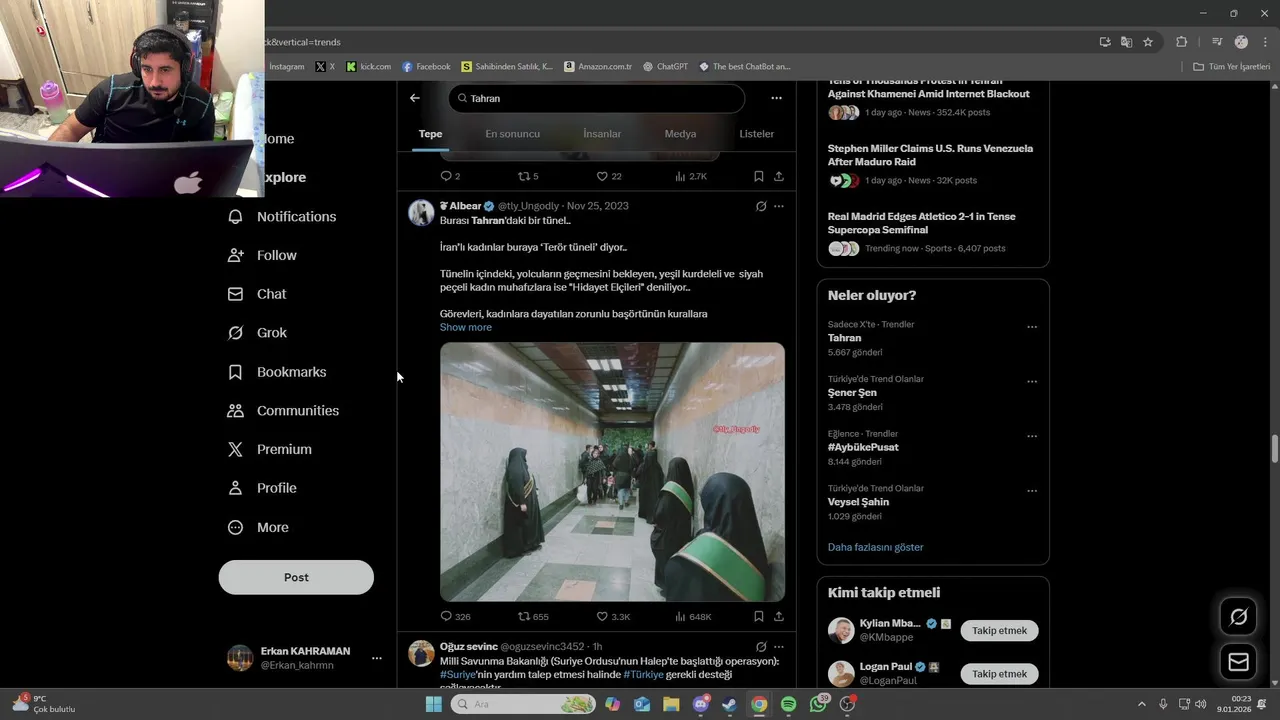Open WhatsApp from the Windows taskbar
The width and height of the screenshot is (1280, 720).
(x=818, y=704)
